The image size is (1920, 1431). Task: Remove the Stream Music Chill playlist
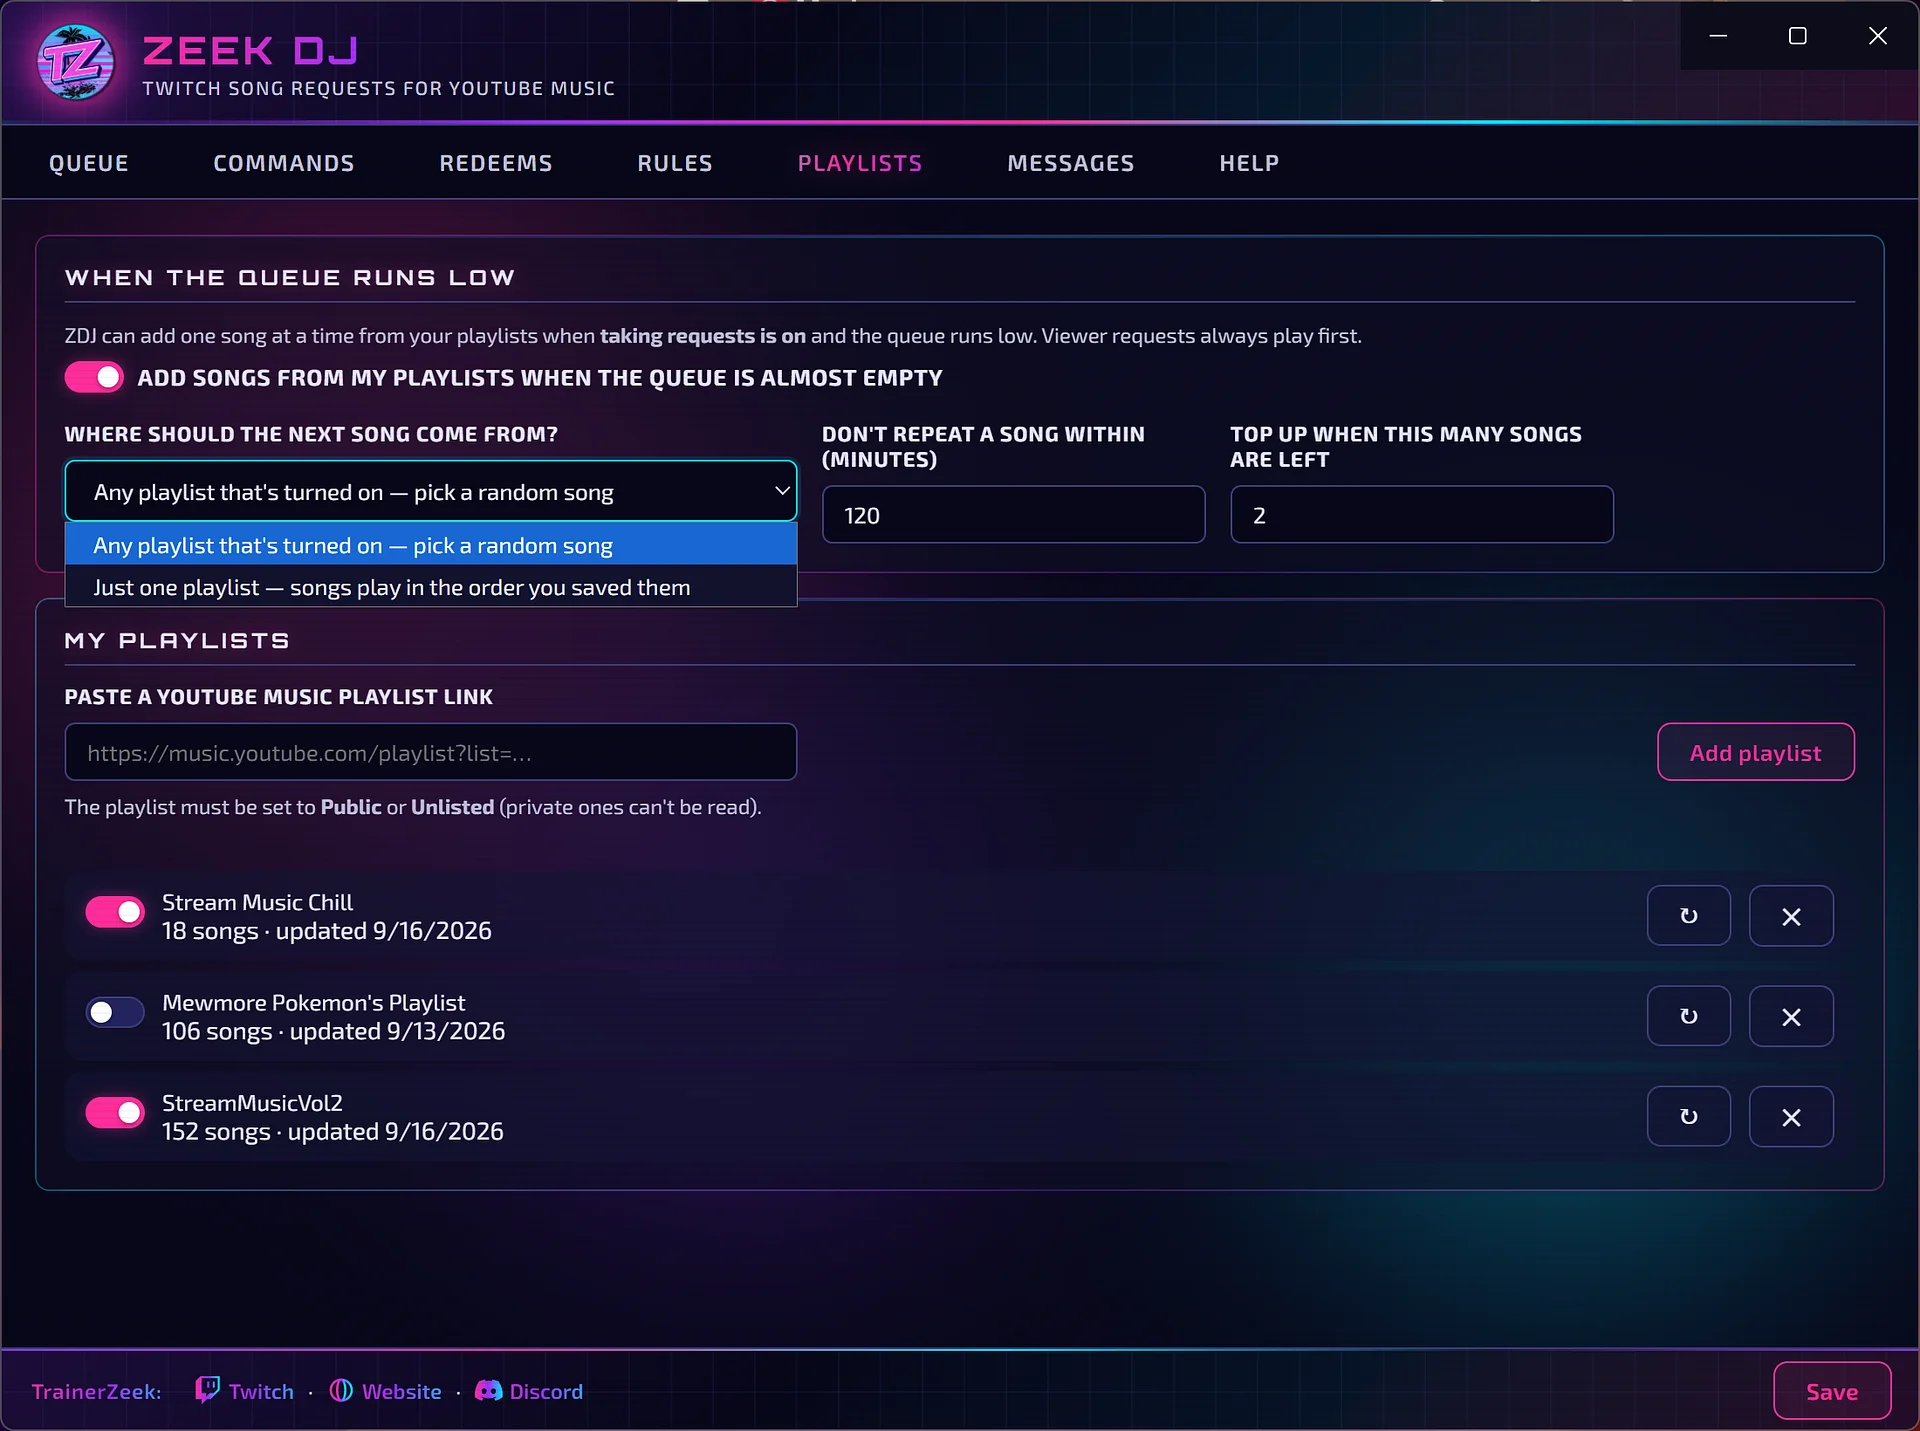[x=1791, y=916]
